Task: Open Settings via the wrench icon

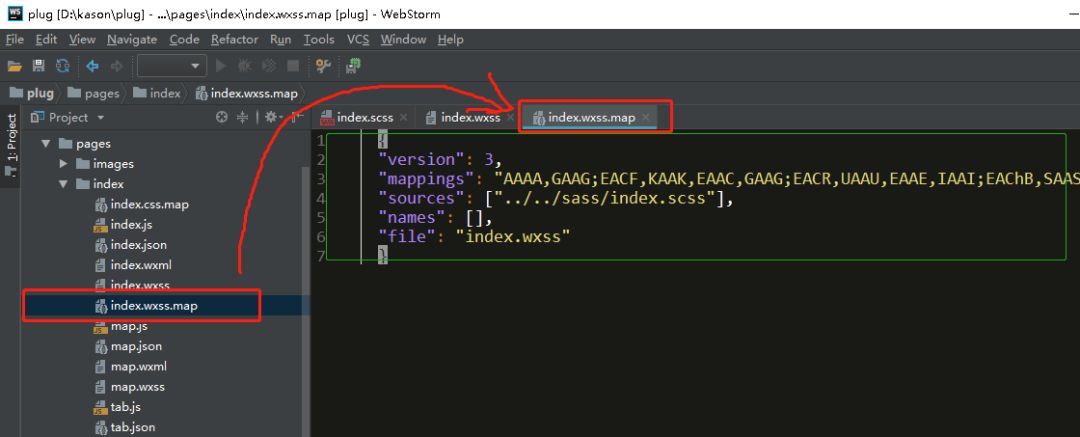Action: click(322, 66)
